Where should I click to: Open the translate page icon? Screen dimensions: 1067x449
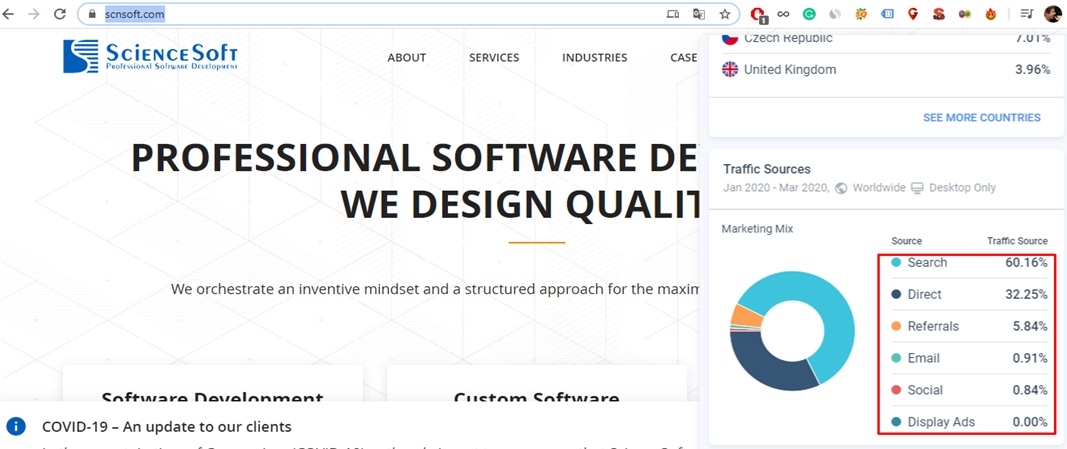(699, 14)
